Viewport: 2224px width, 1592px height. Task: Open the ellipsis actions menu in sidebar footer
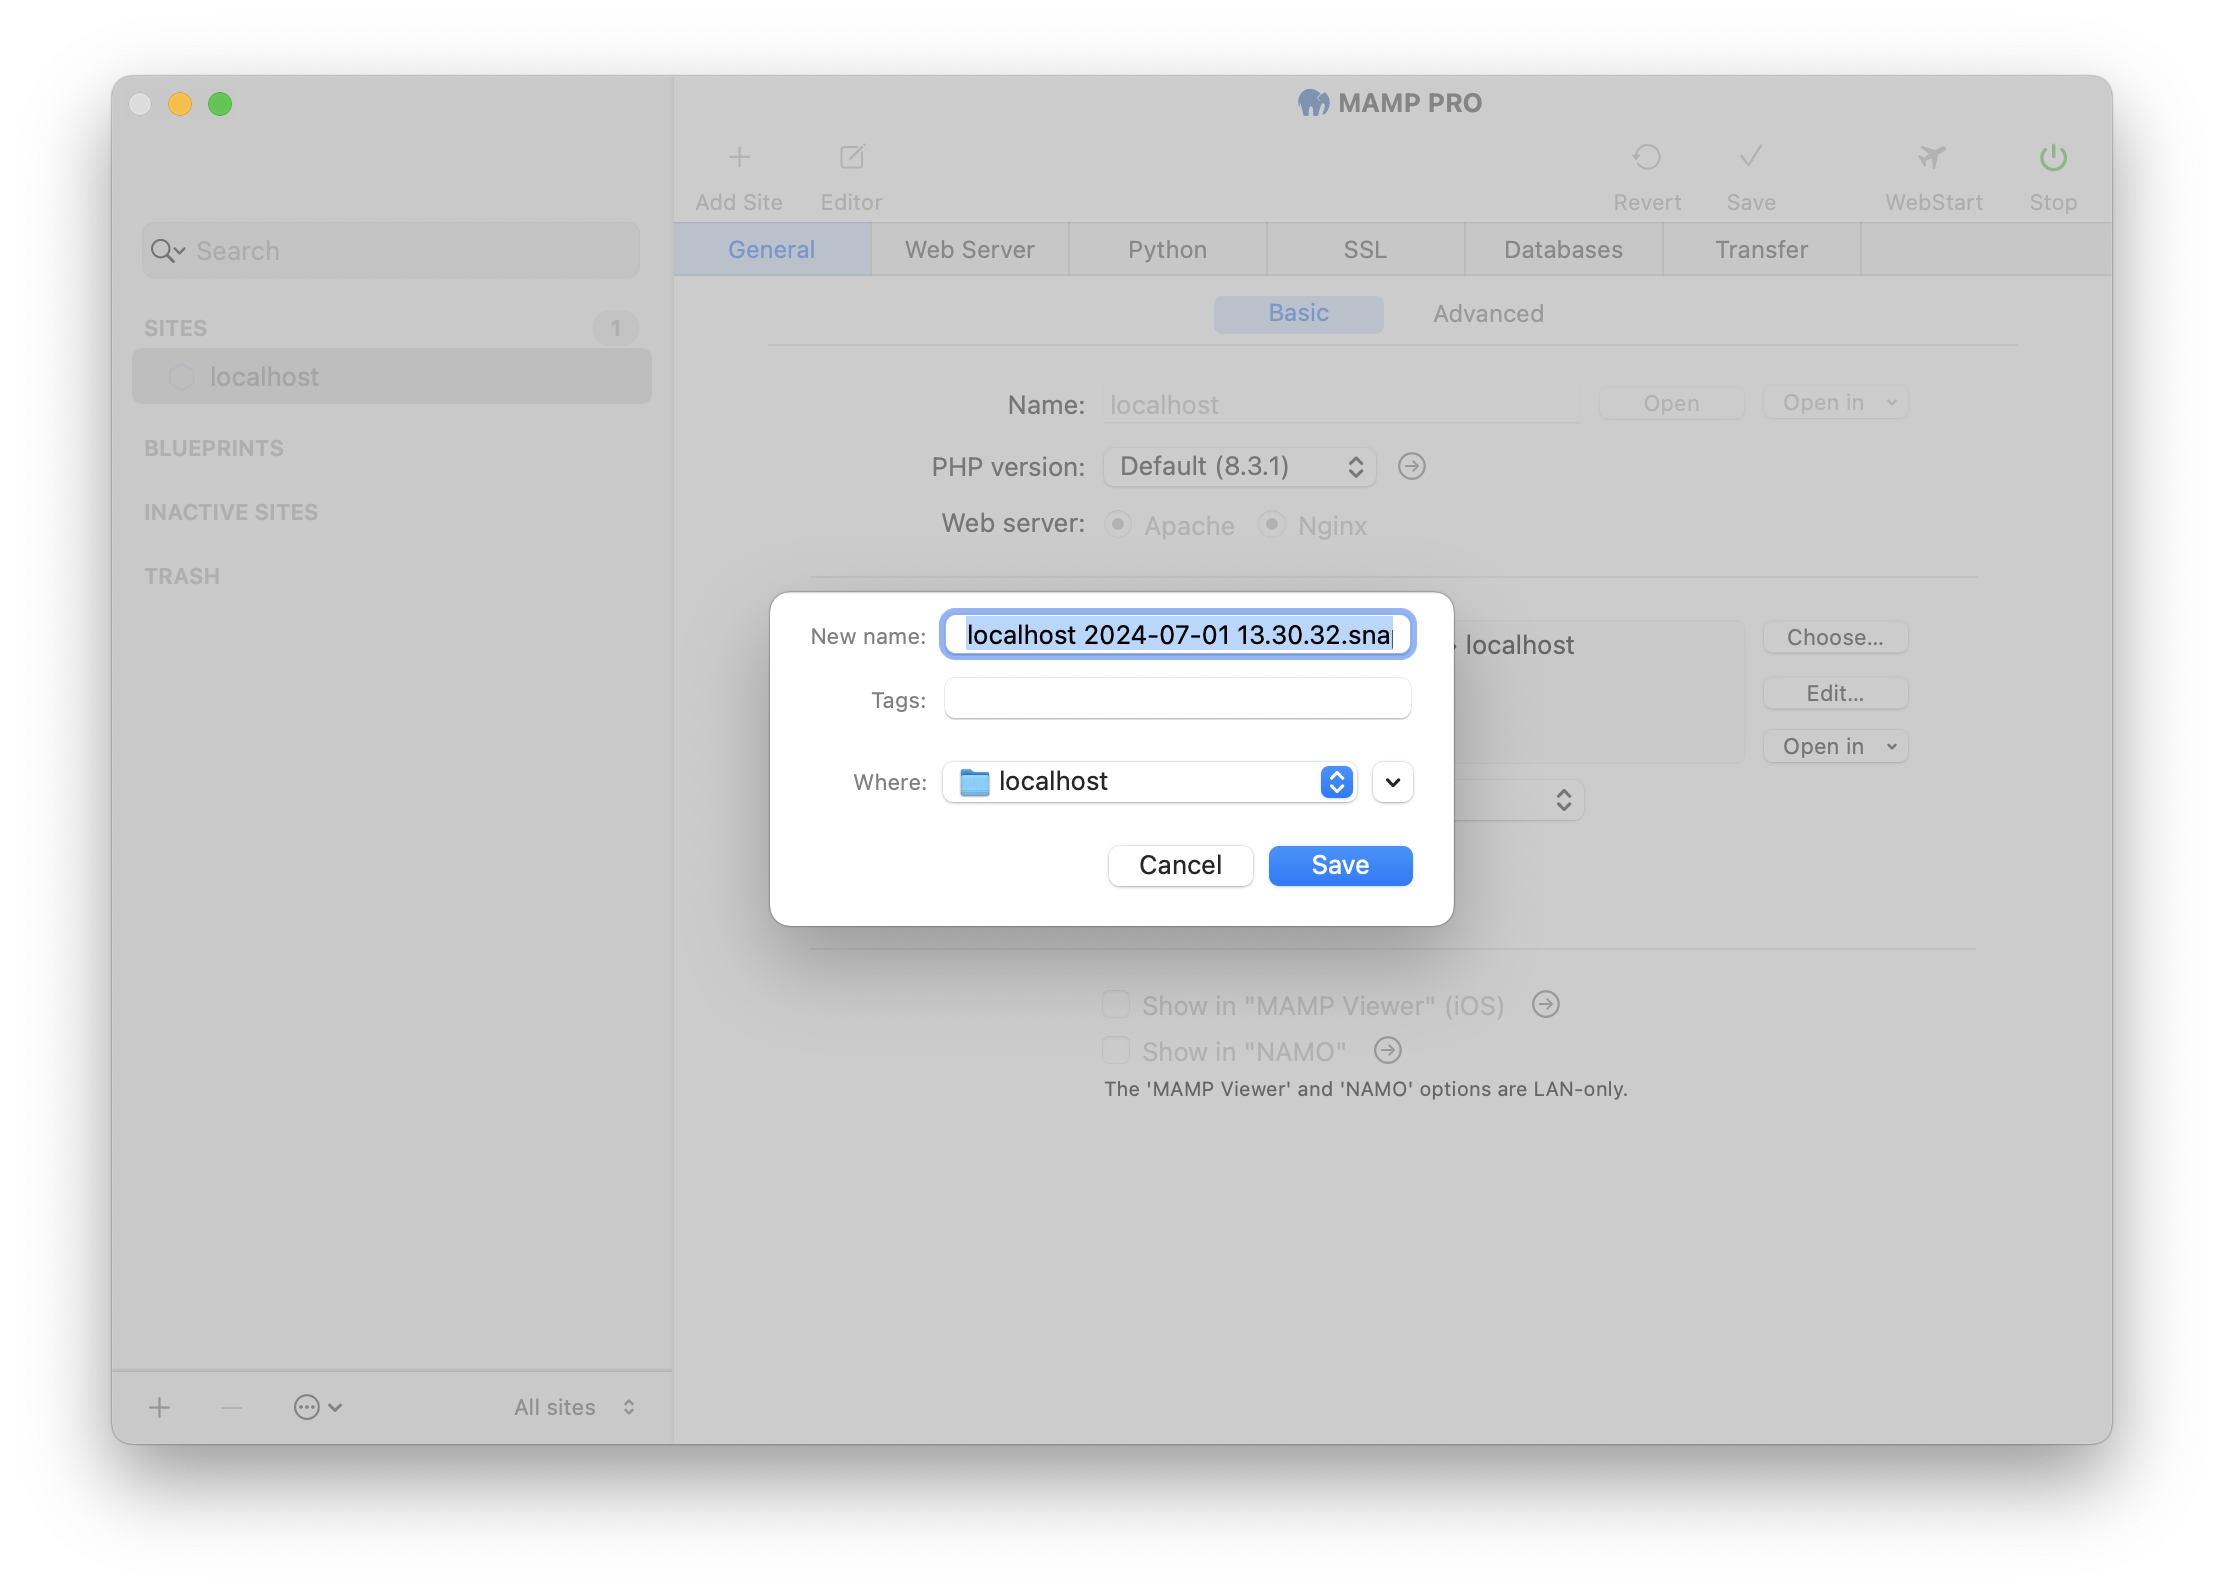pyautogui.click(x=318, y=1408)
